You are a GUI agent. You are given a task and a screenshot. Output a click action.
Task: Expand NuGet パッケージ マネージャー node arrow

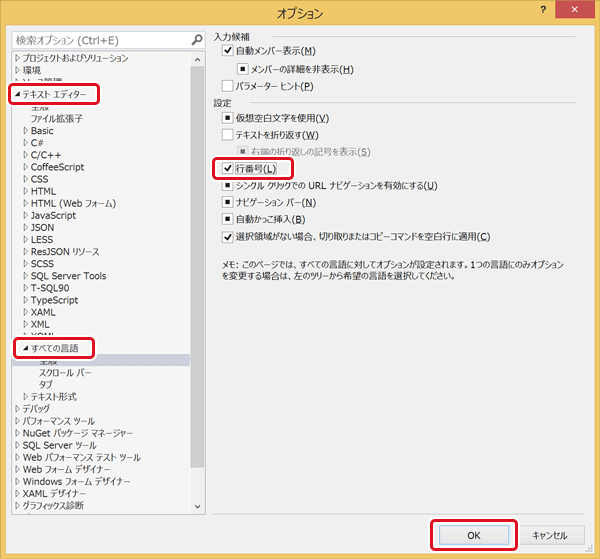pyautogui.click(x=17, y=433)
